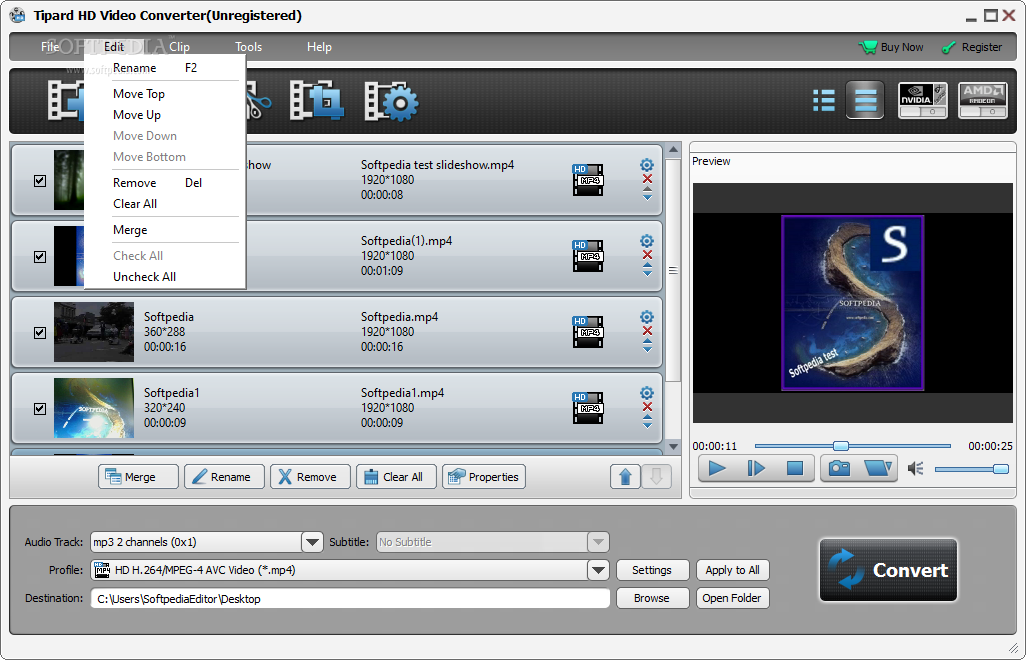Open the Tools menu

tap(249, 47)
